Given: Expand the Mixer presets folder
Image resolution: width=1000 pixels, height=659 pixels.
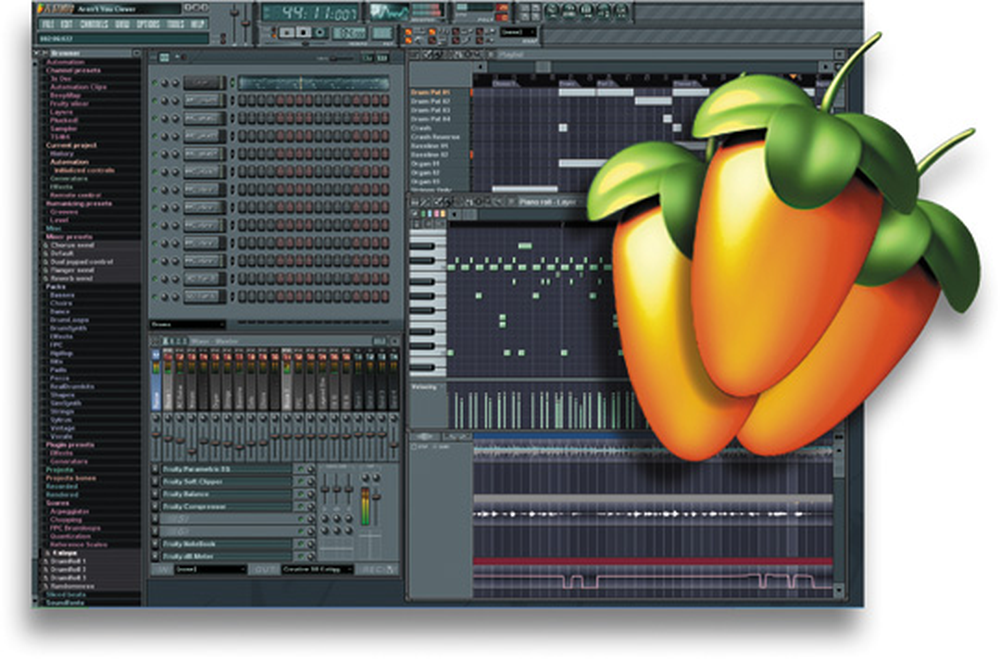Looking at the screenshot, I should pos(69,237).
